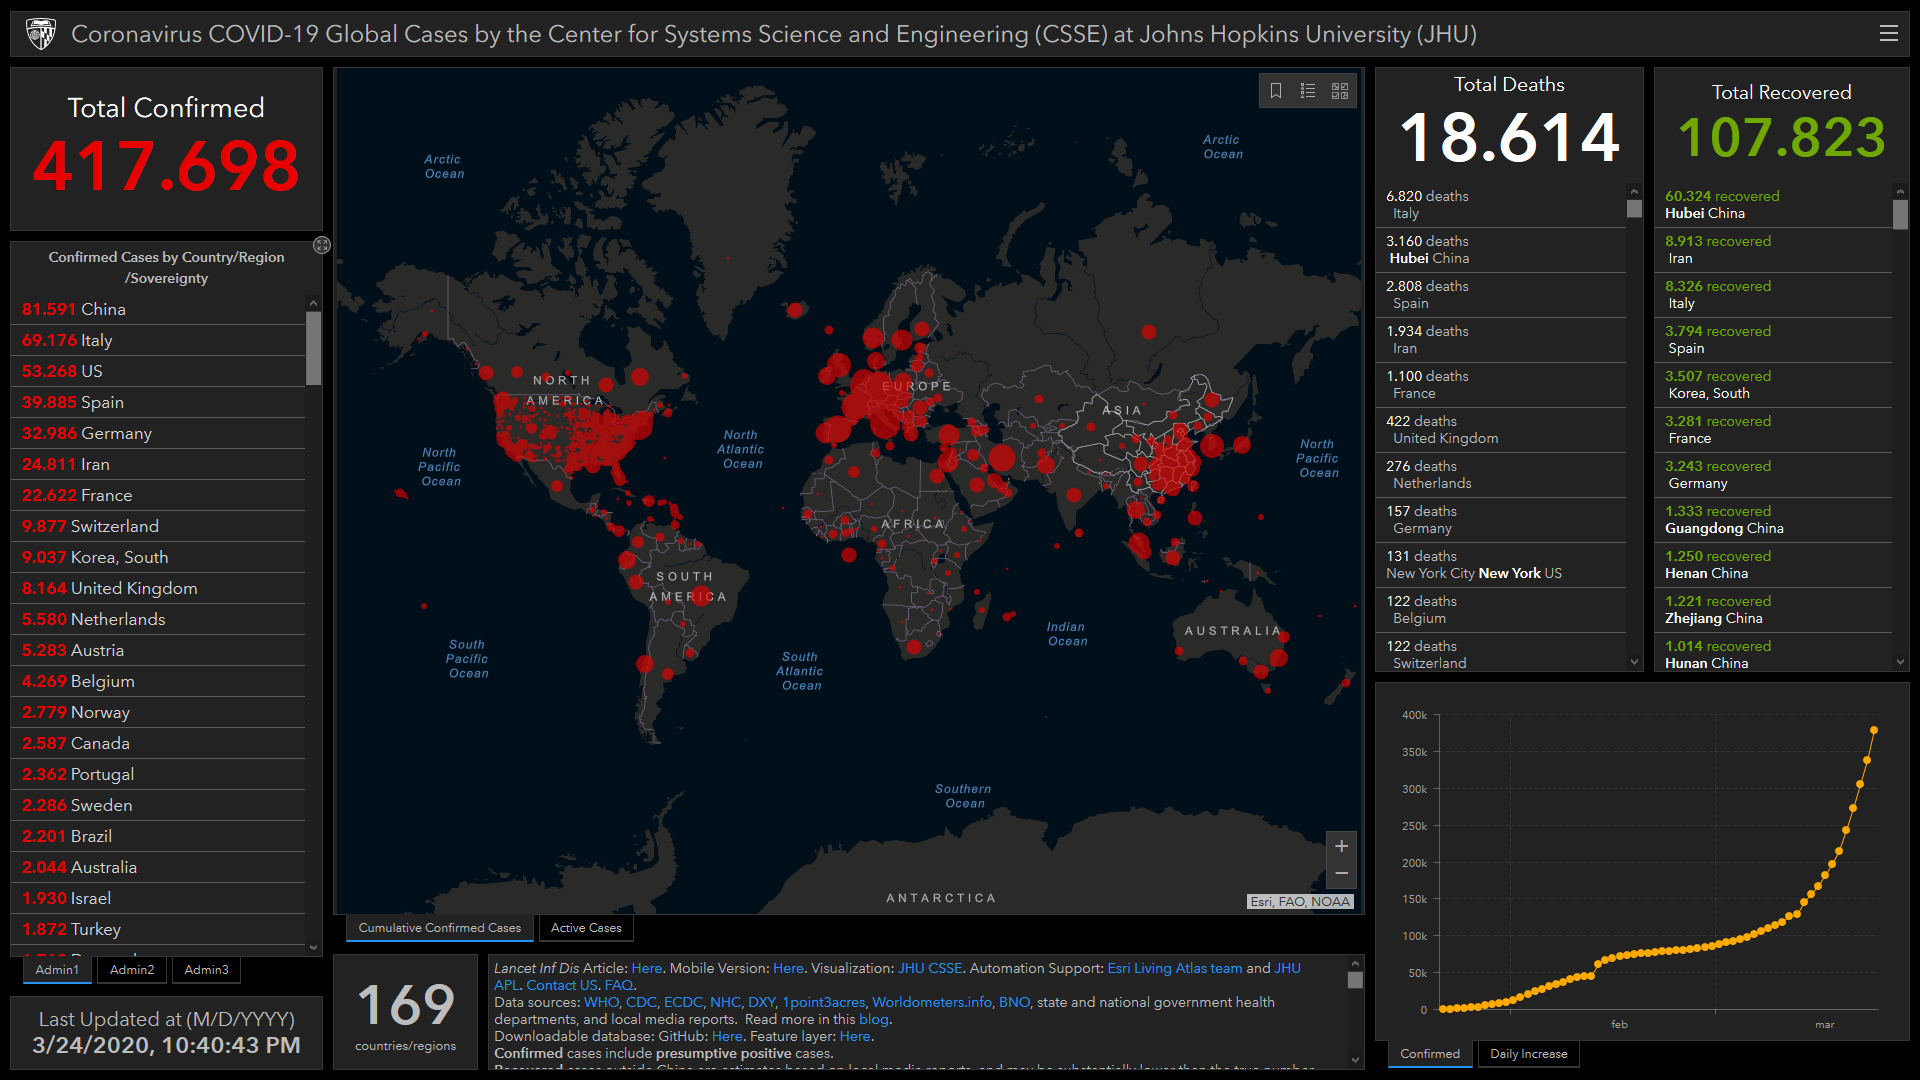Click 131 deaths New York City entry
Screen dimensions: 1920x1080
(x=1501, y=565)
